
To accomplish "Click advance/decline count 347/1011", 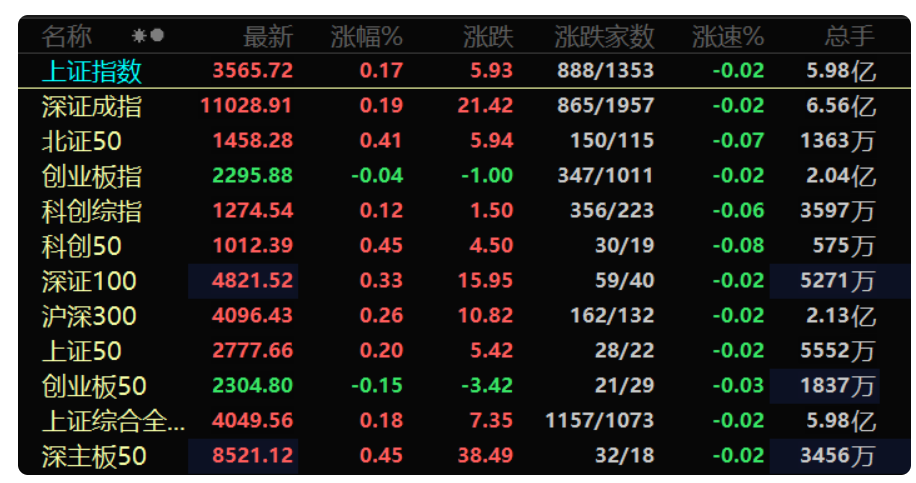I will pos(605,176).
